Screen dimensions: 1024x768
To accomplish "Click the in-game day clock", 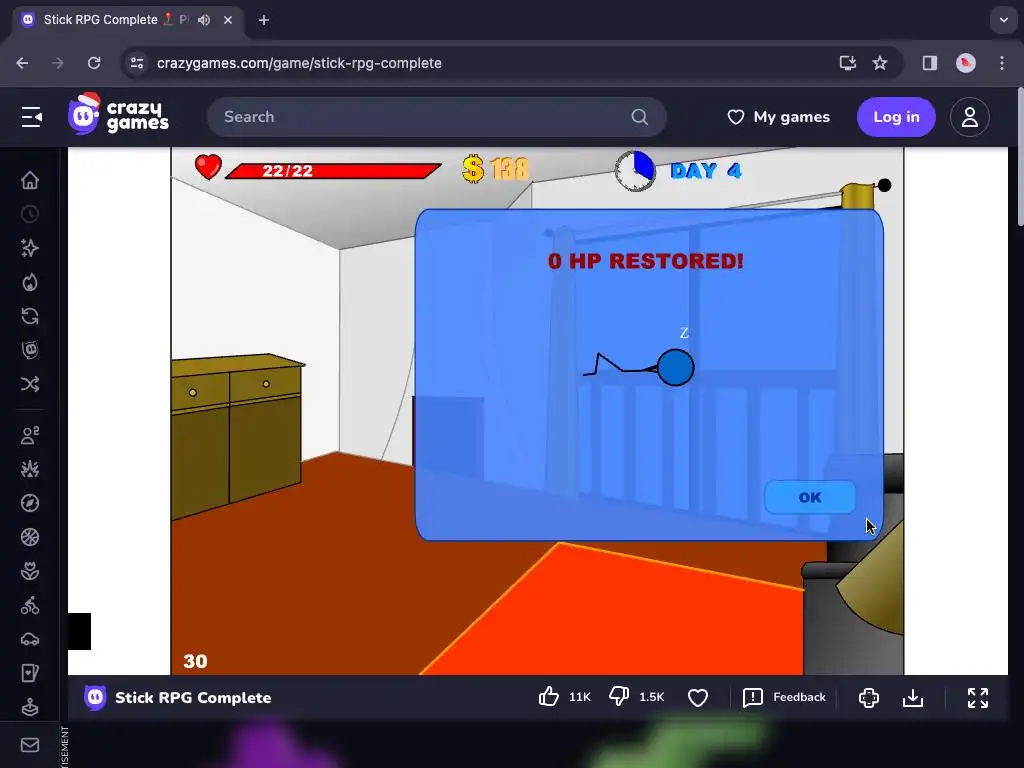I will click(635, 170).
